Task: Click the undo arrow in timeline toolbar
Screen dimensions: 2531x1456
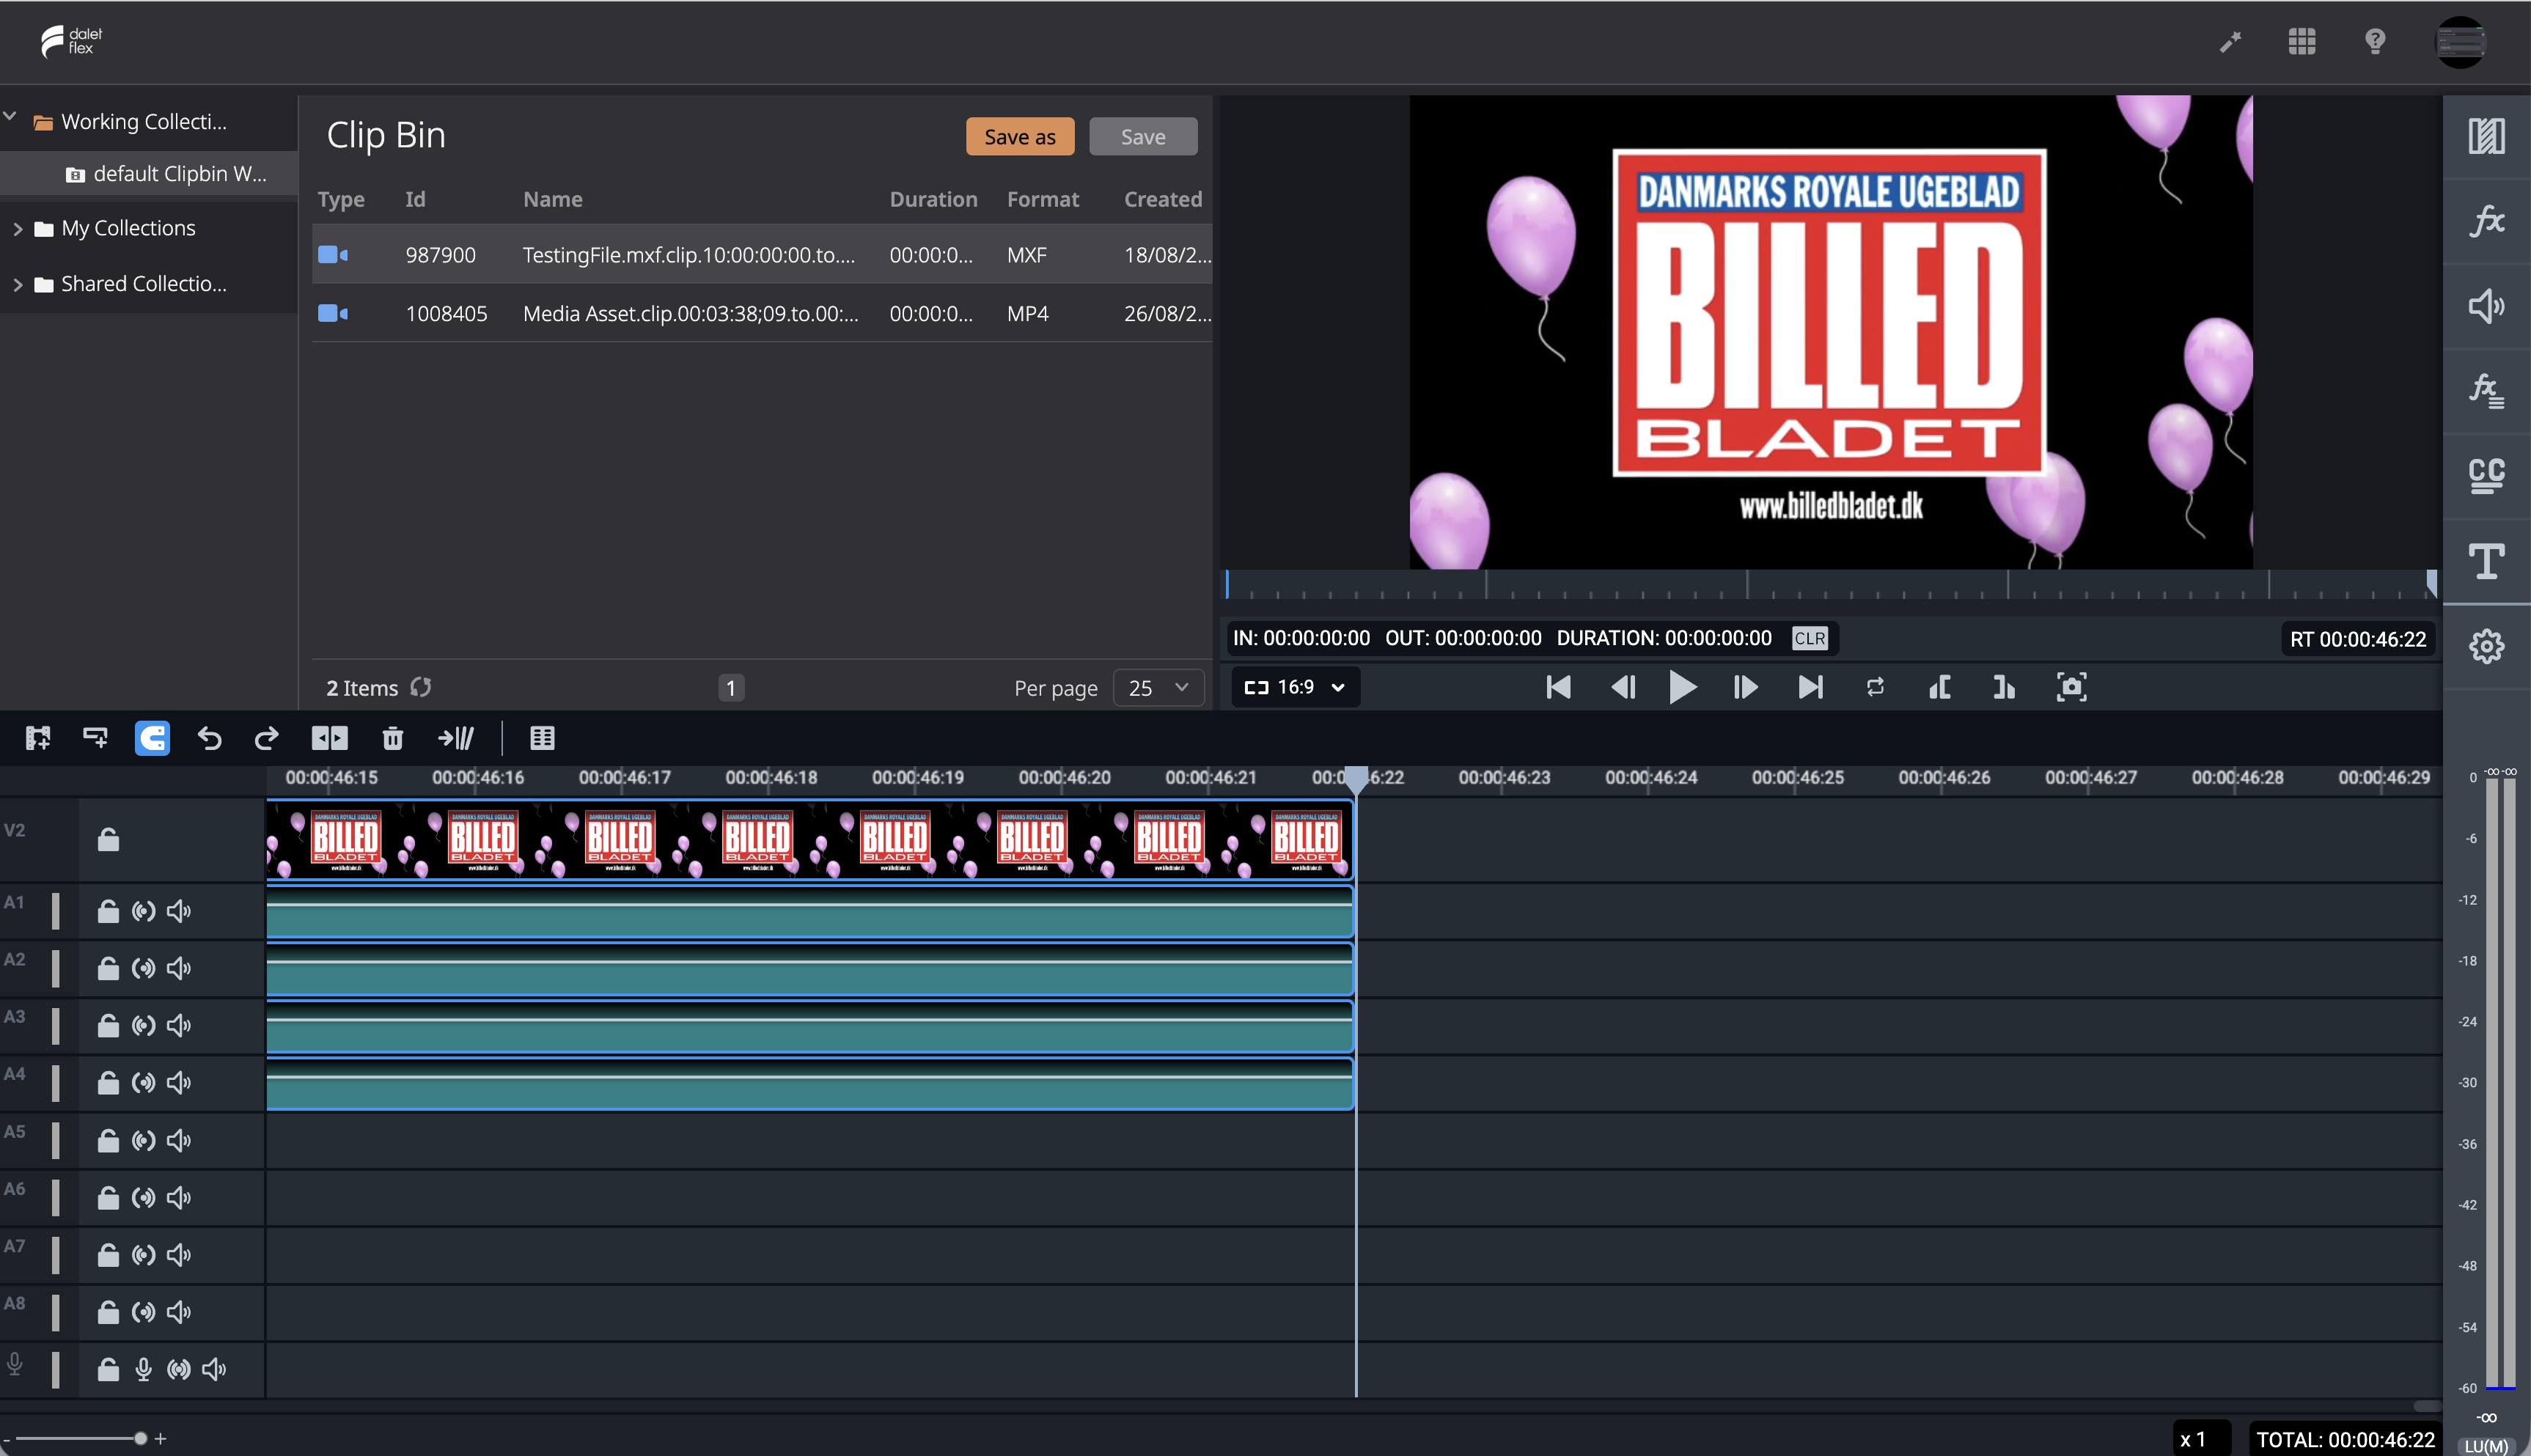Action: click(209, 738)
